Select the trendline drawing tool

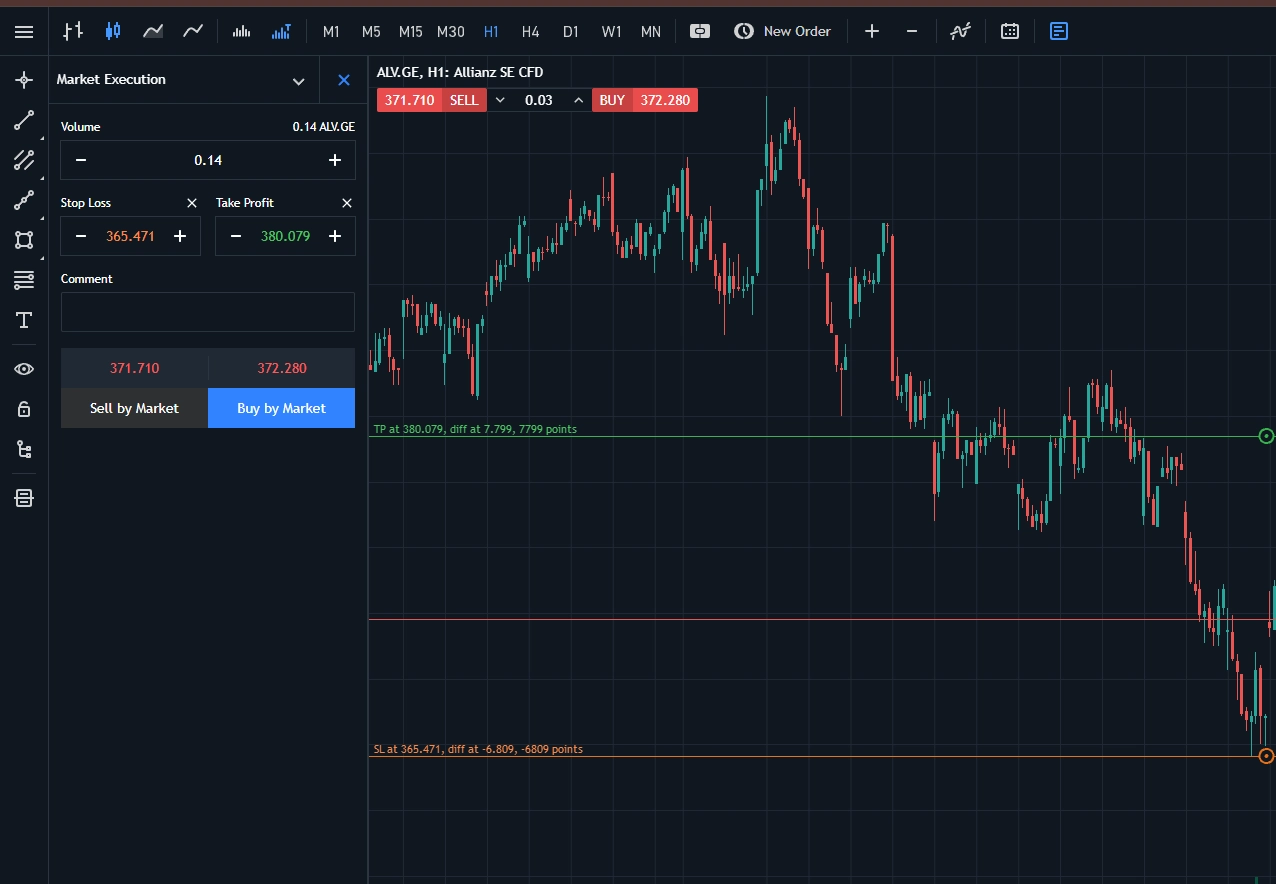pyautogui.click(x=24, y=120)
